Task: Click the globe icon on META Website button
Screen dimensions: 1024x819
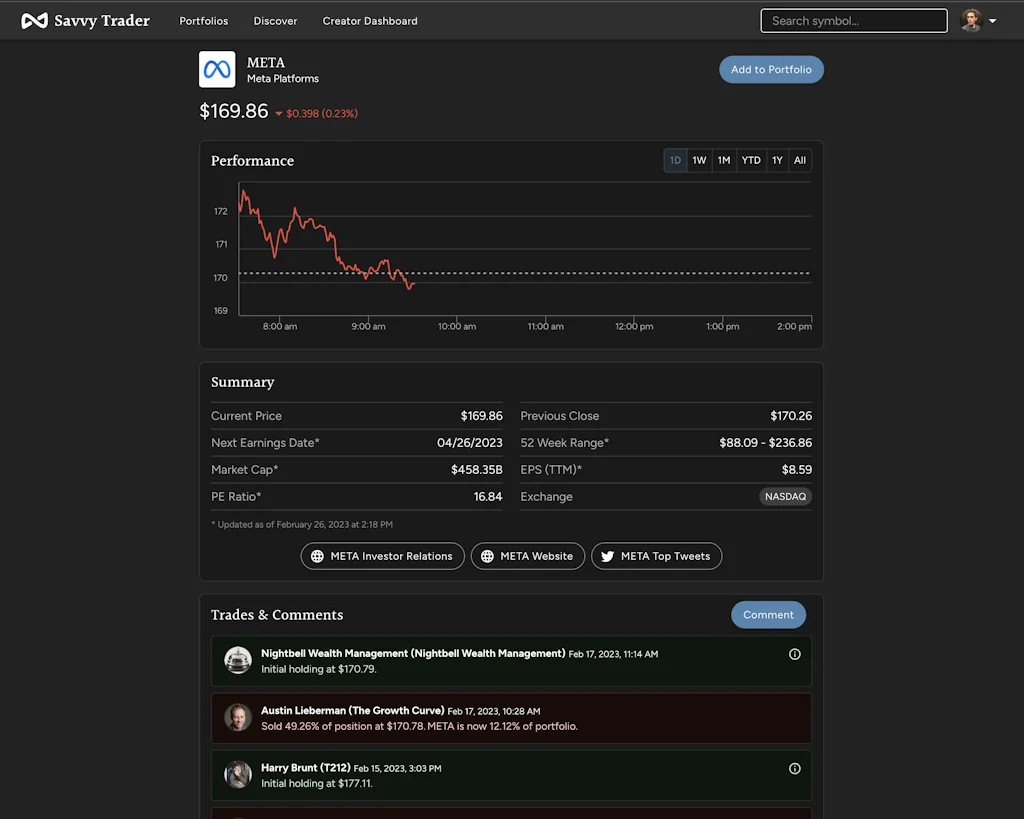Action: click(487, 556)
